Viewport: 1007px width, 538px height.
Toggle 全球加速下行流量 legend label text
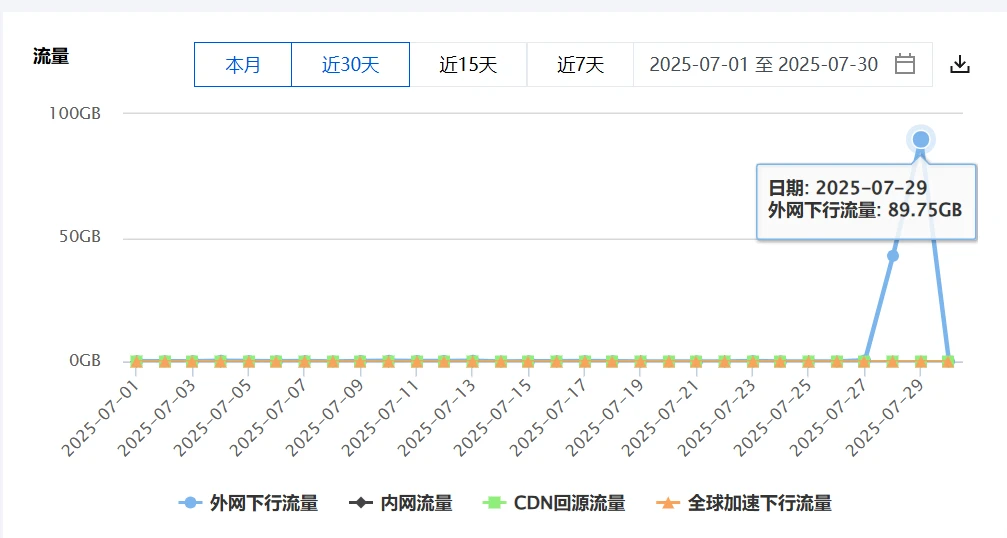pyautogui.click(x=759, y=503)
